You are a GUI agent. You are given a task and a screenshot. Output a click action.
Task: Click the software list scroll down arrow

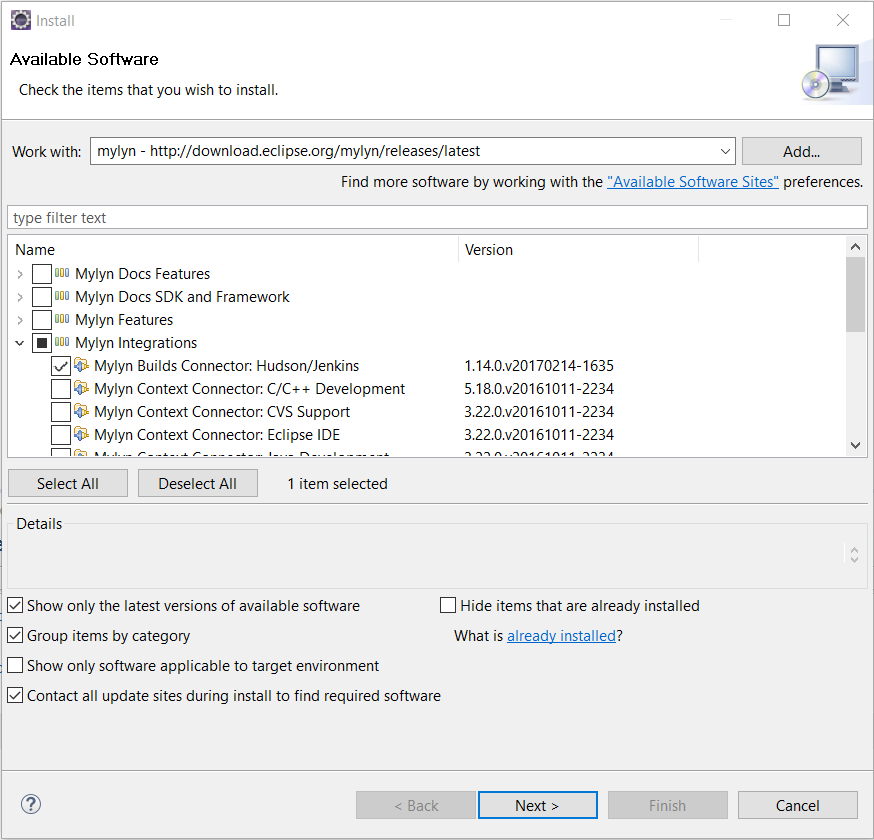(856, 445)
